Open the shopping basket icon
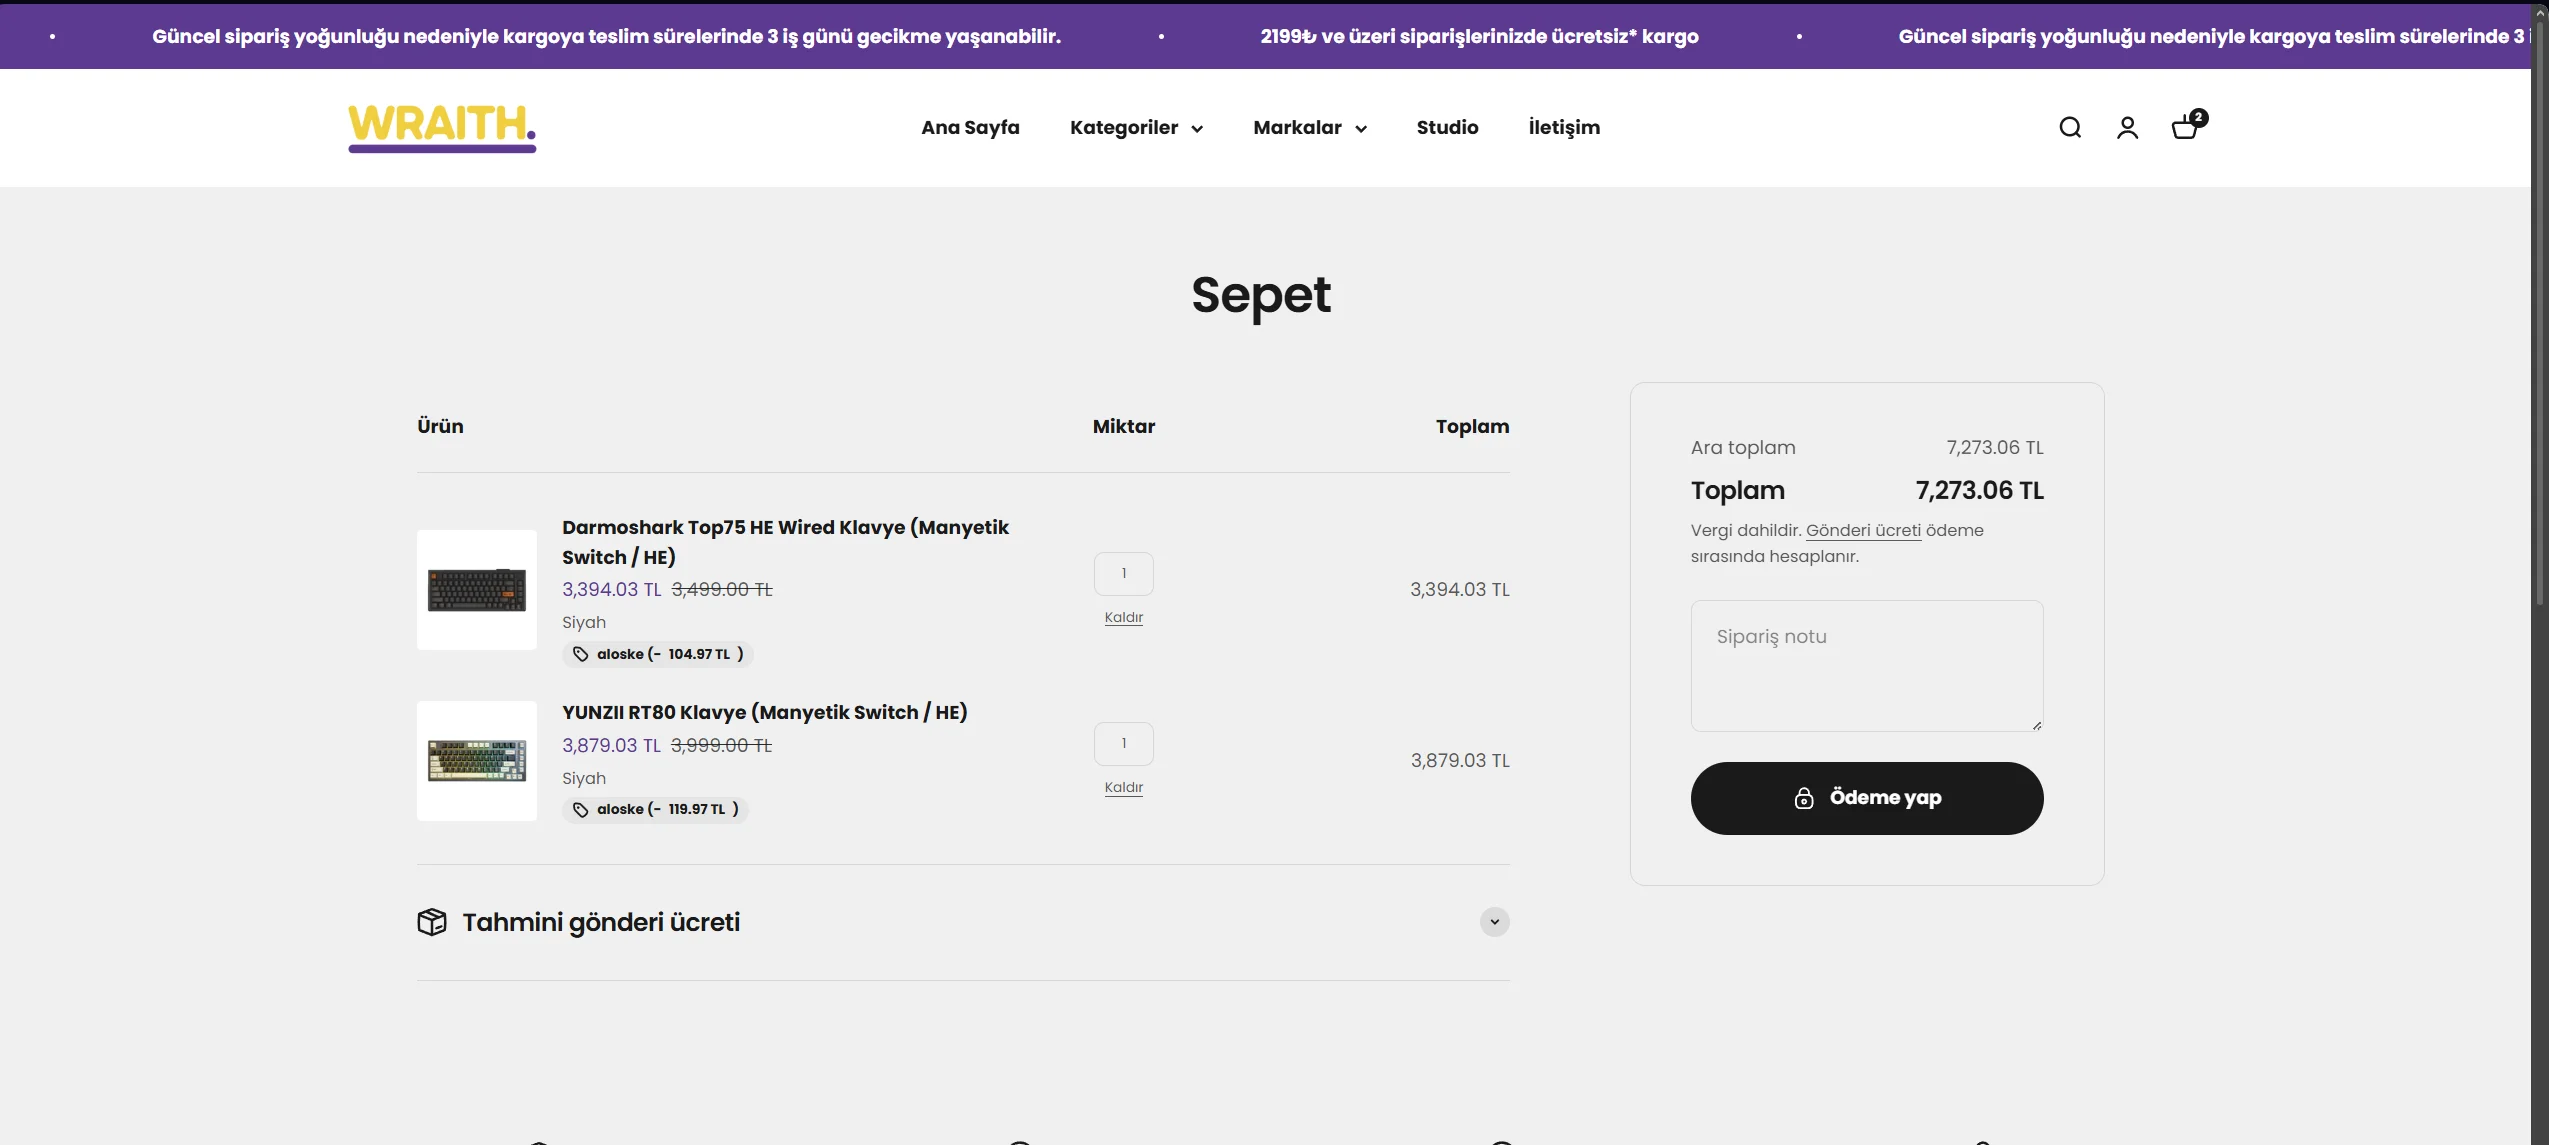Screen dimensions: 2549x1145 coord(2186,127)
